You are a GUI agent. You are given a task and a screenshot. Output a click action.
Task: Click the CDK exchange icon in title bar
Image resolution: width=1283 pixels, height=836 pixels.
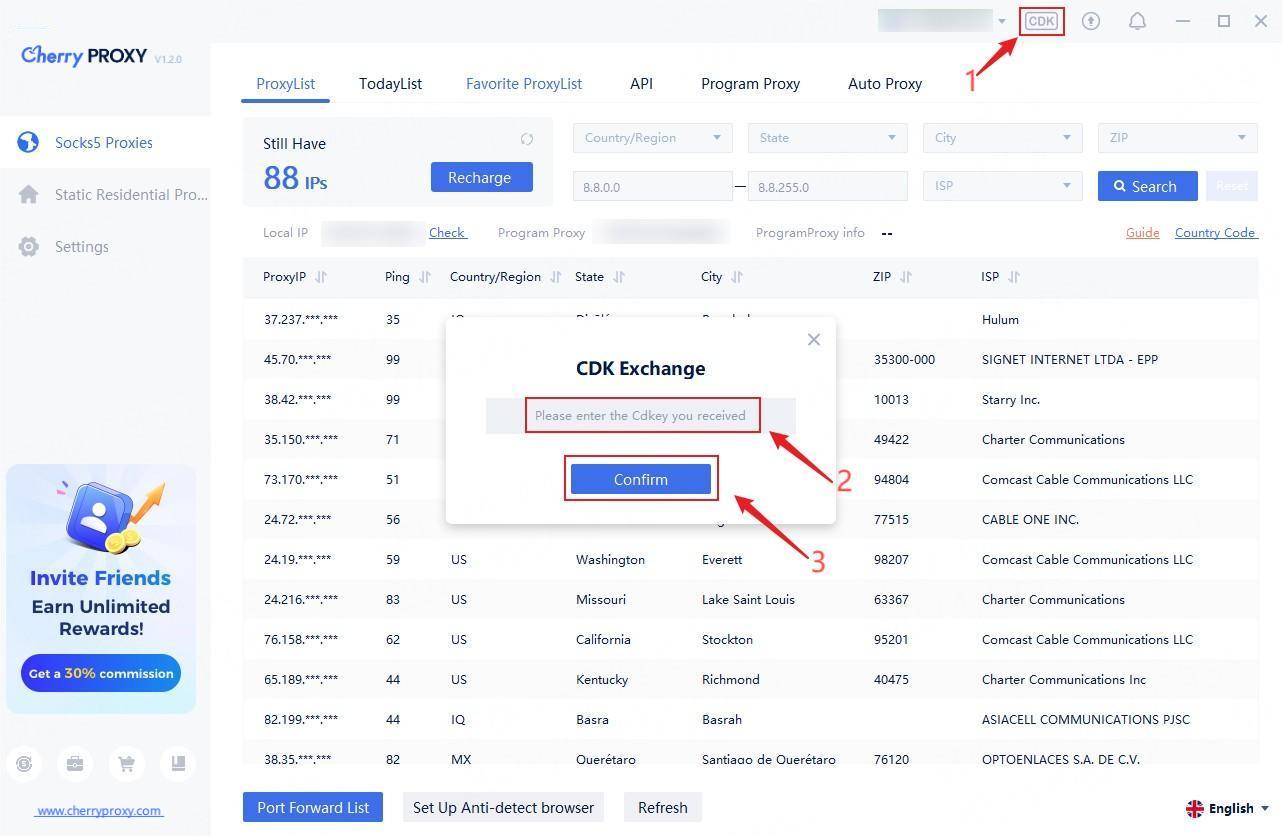pos(1041,21)
